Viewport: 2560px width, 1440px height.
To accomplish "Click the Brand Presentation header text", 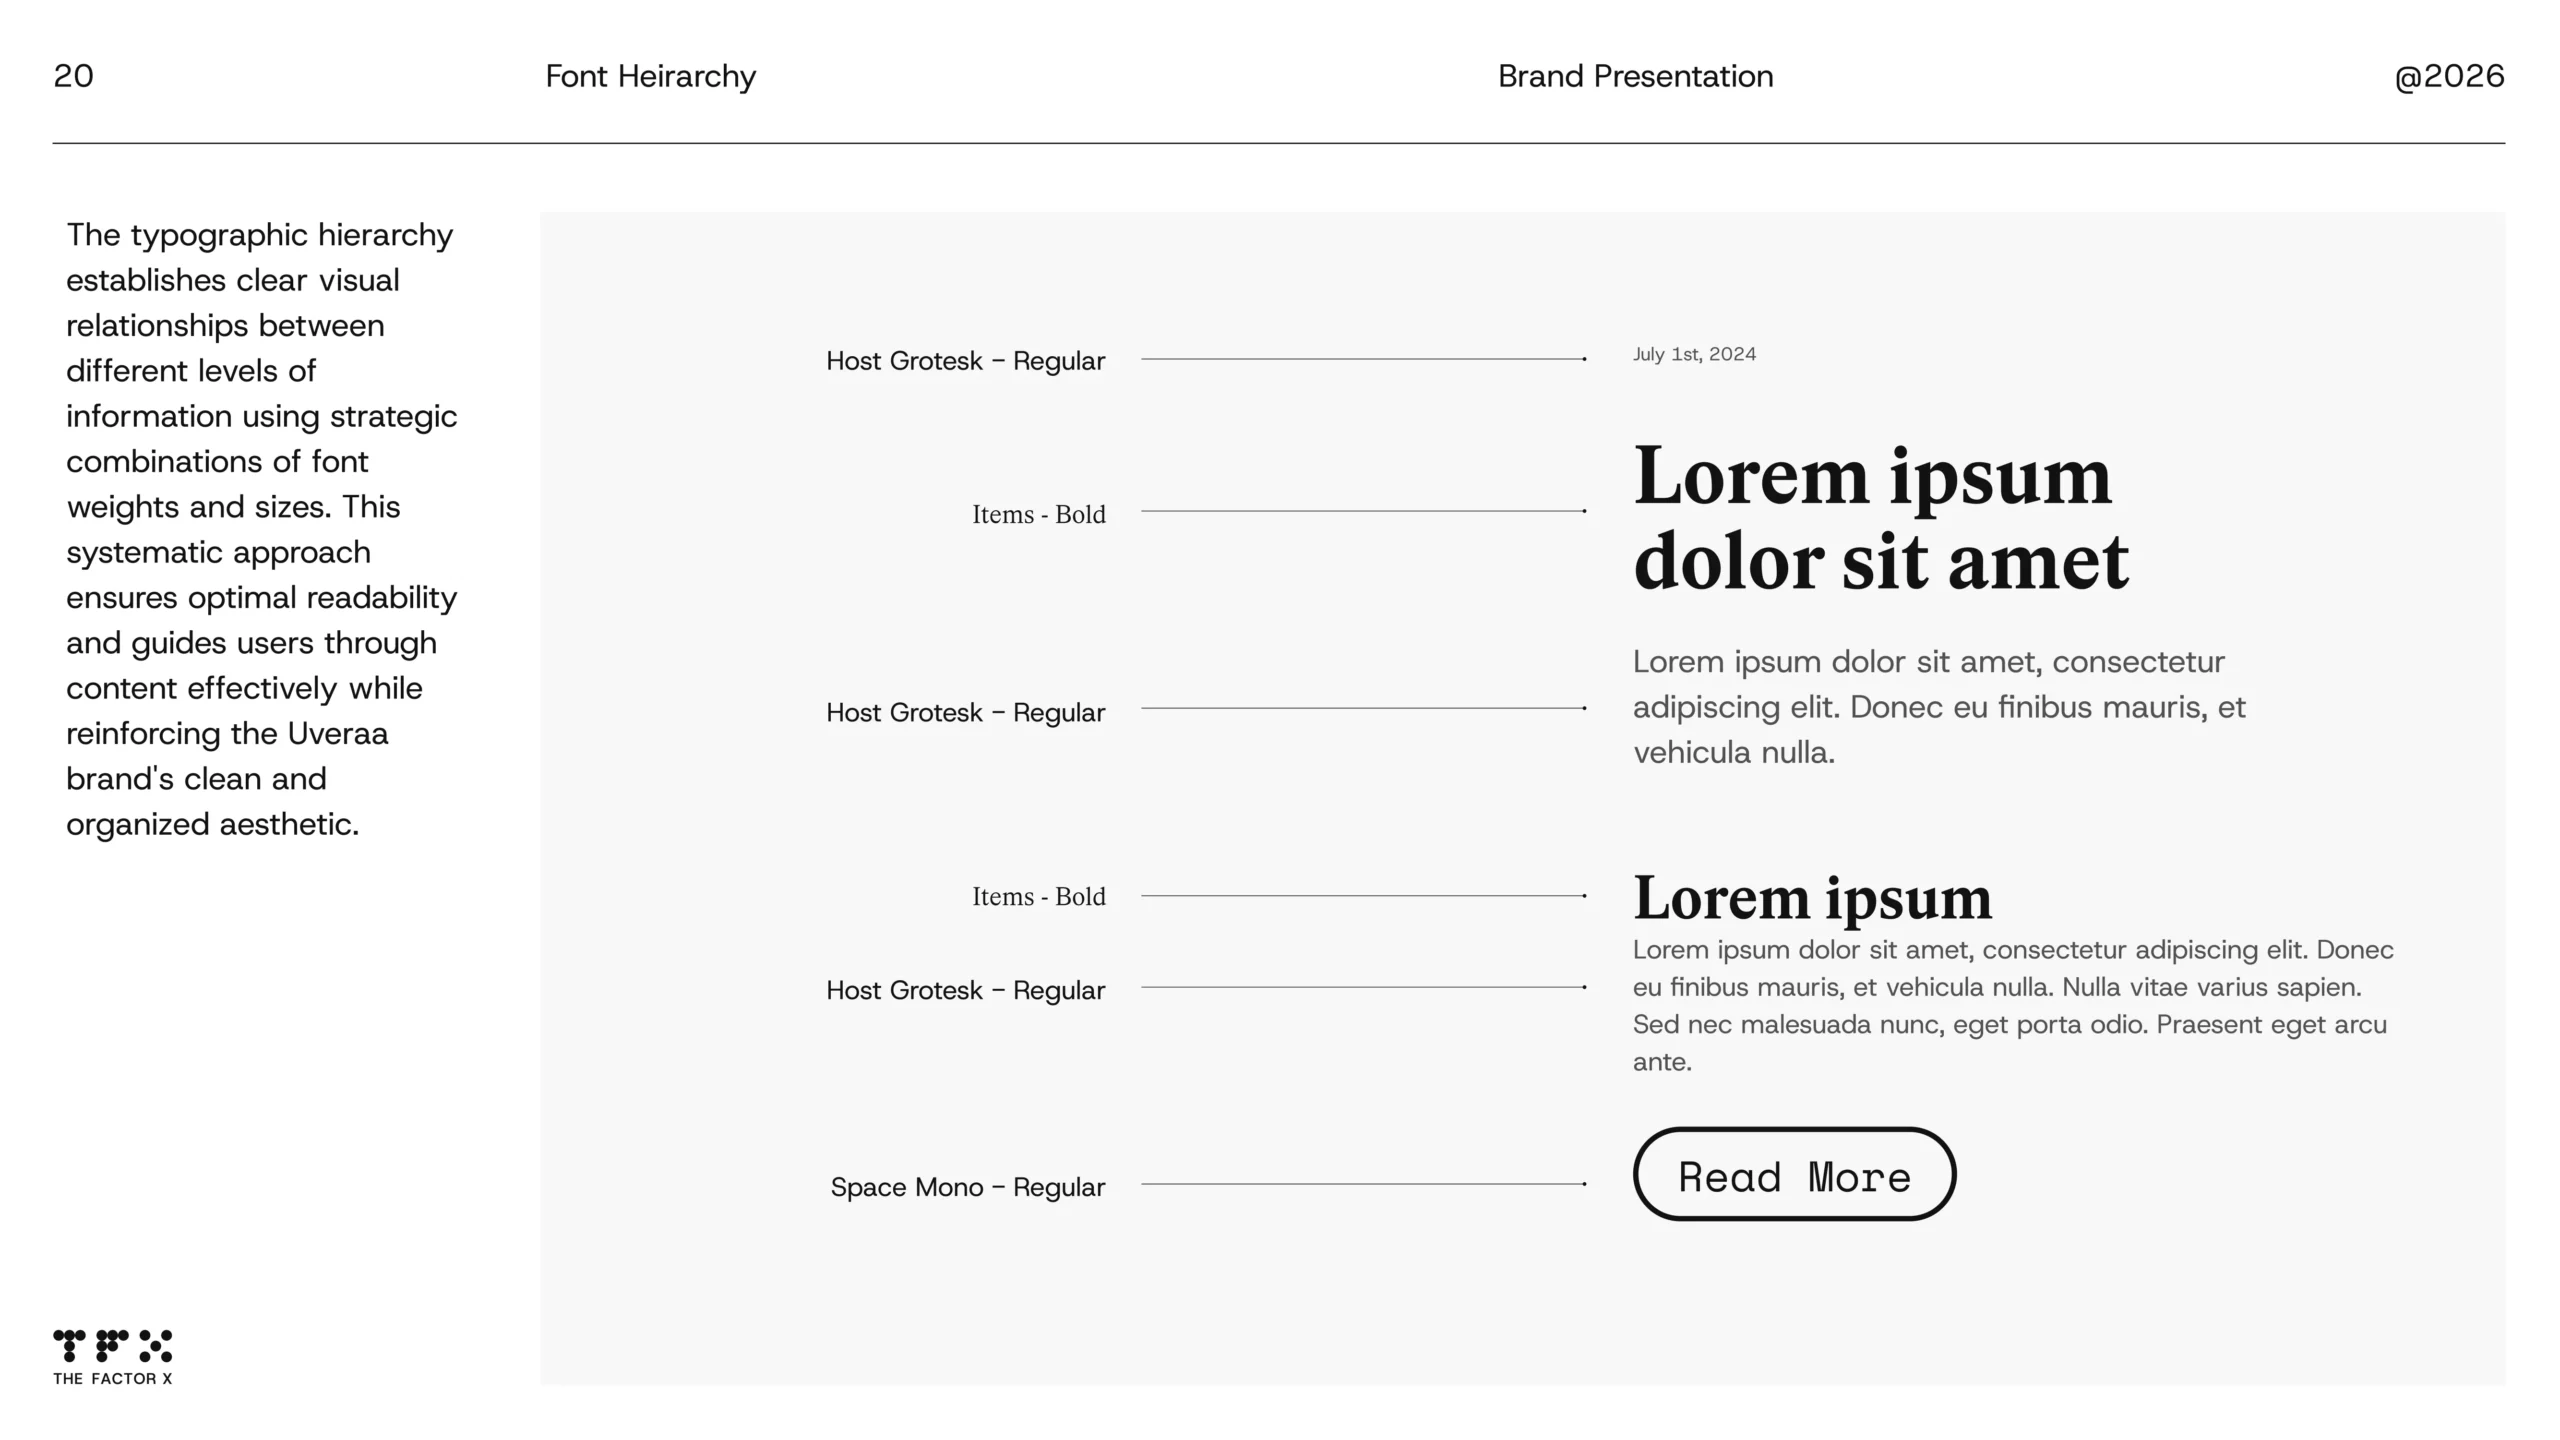I will pyautogui.click(x=1635, y=76).
